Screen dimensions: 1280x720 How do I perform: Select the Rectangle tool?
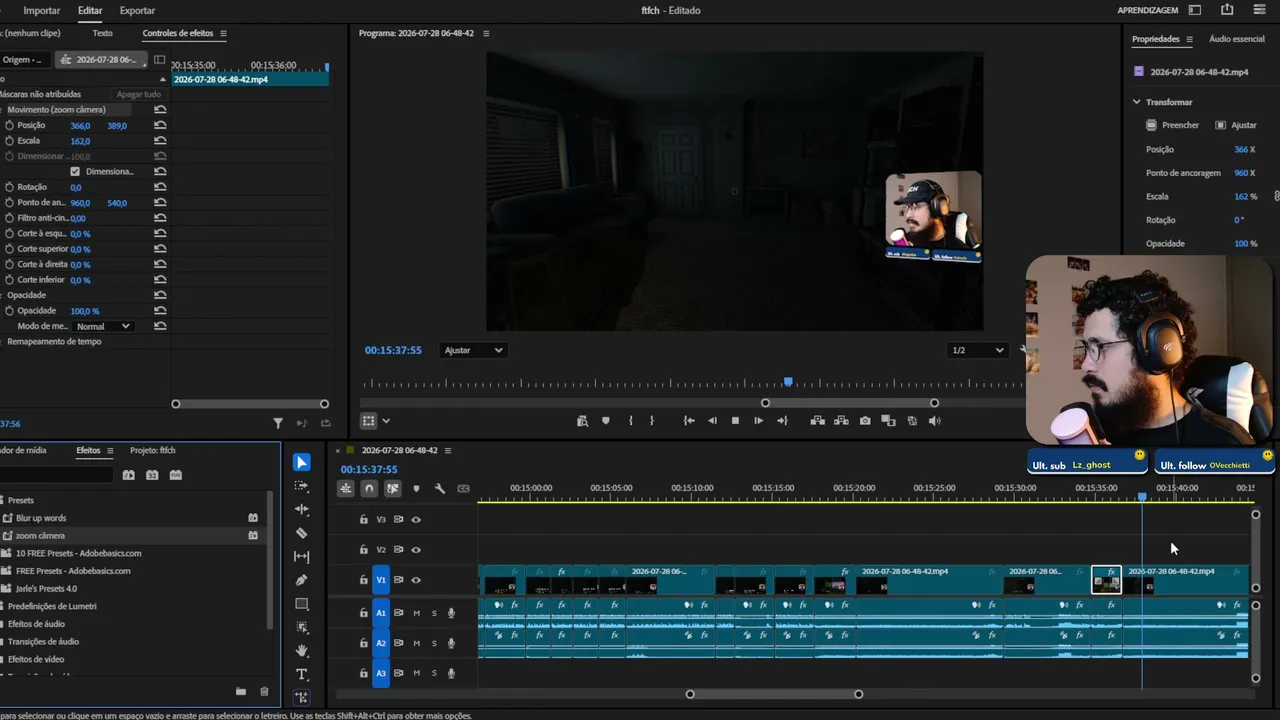[302, 604]
